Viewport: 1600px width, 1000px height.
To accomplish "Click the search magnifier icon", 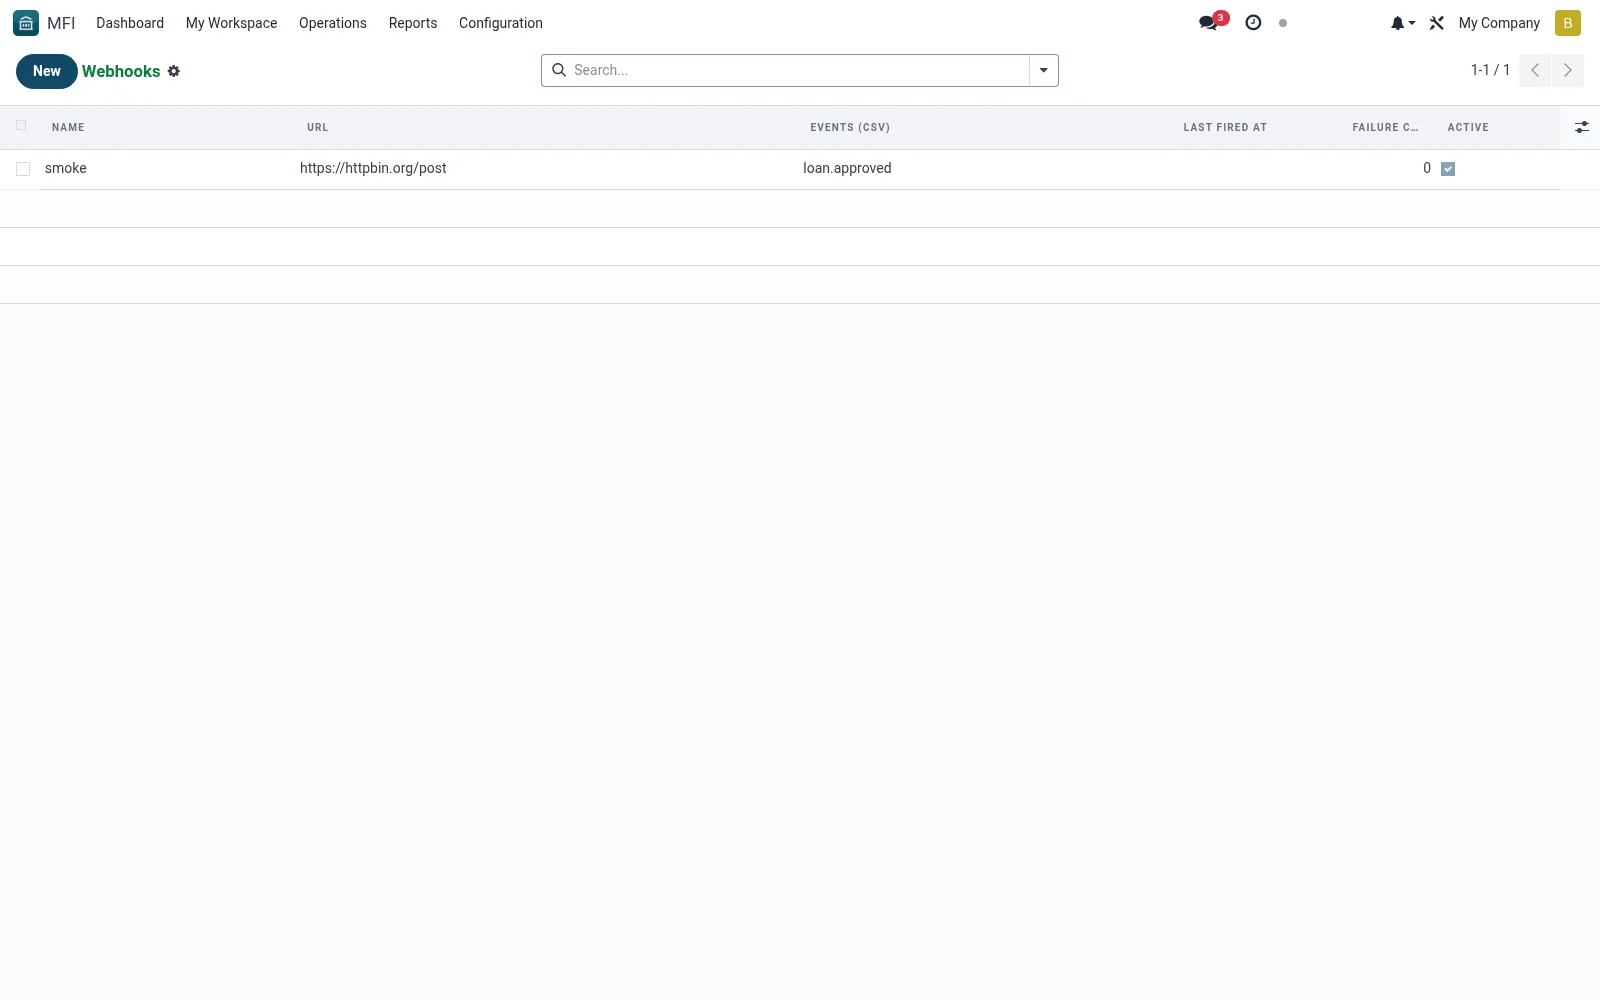I will tap(559, 70).
